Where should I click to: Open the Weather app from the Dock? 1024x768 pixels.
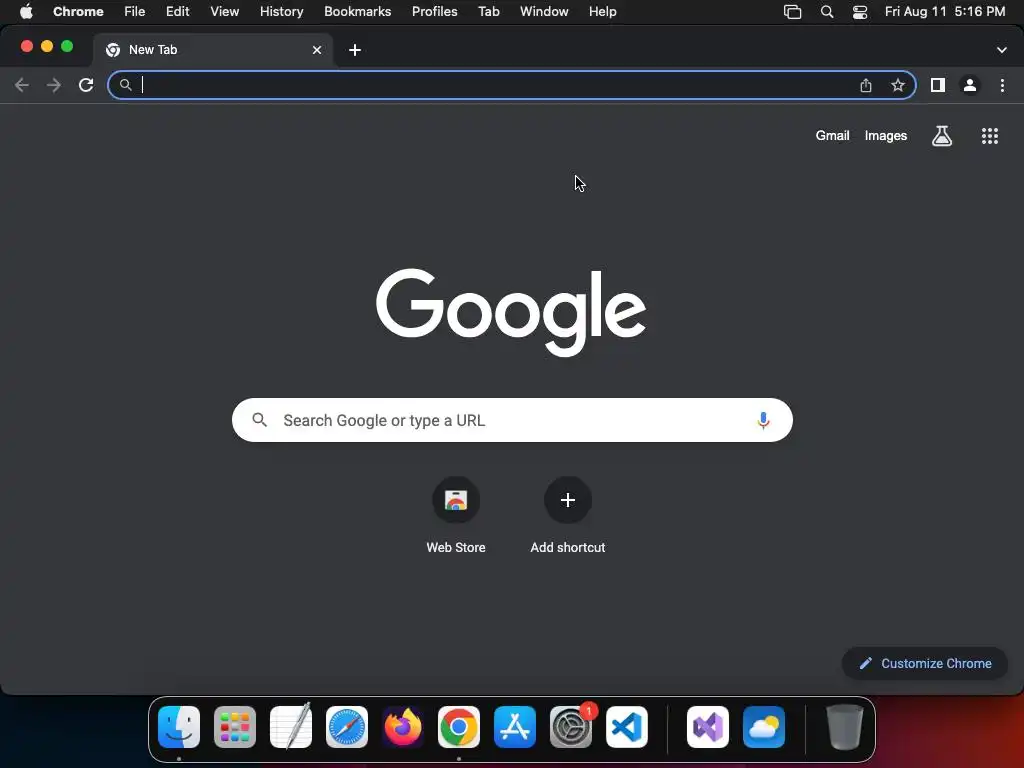[764, 727]
